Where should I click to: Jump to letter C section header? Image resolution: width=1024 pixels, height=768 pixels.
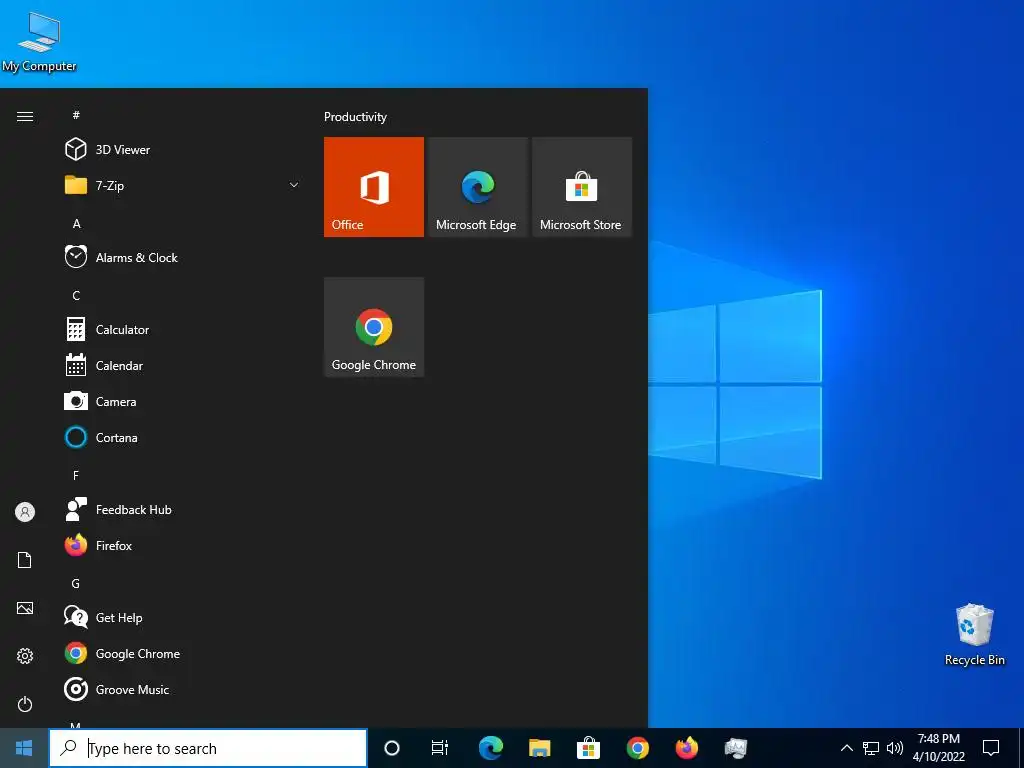tap(76, 296)
